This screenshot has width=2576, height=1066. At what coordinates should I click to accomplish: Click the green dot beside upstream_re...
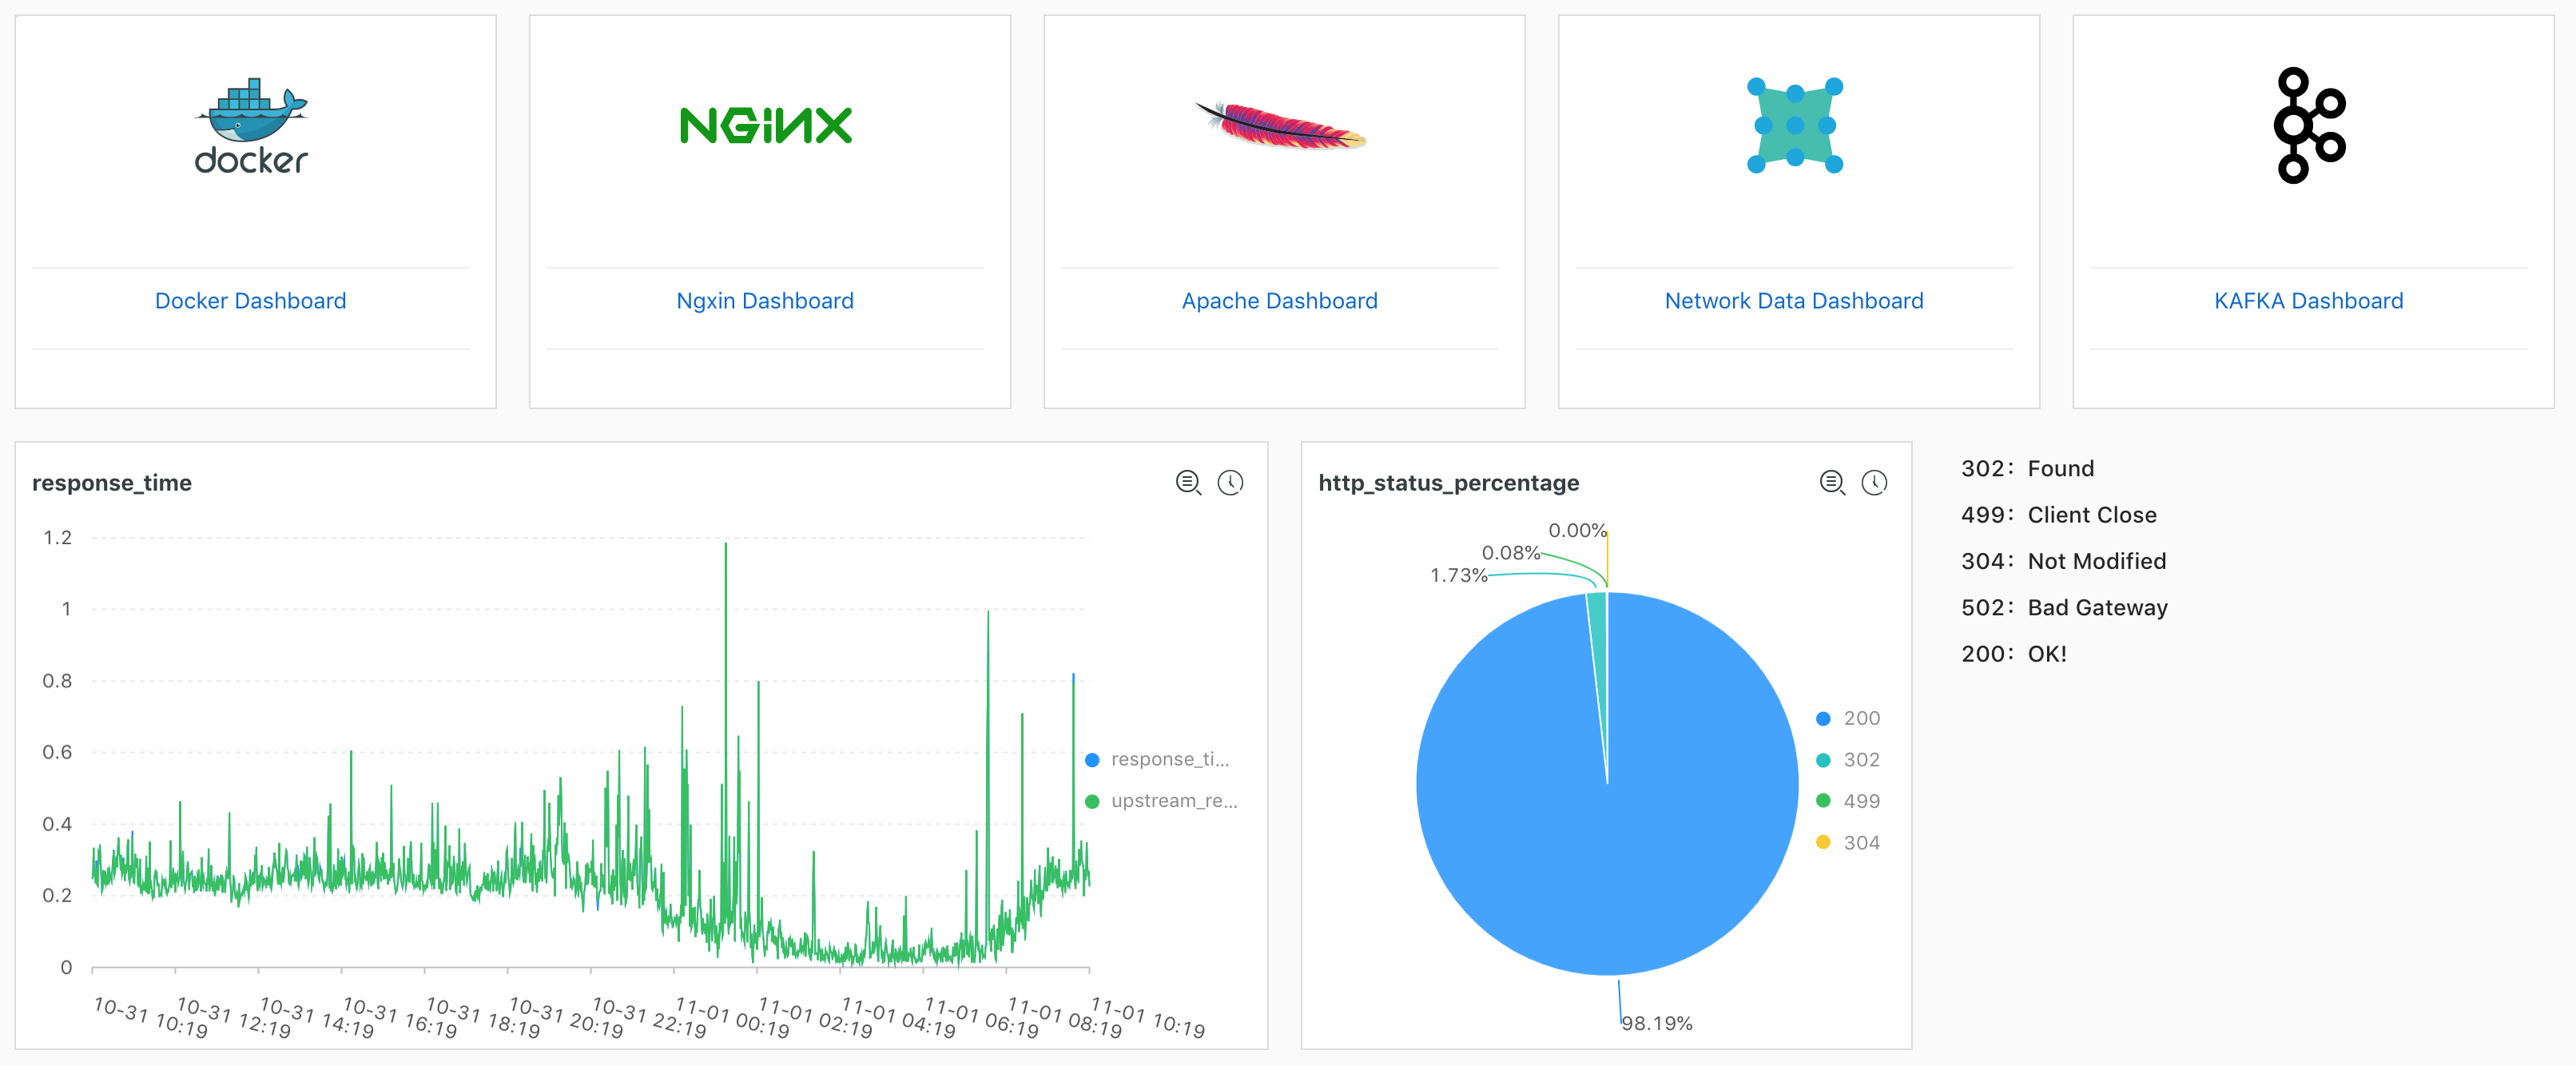point(1092,801)
